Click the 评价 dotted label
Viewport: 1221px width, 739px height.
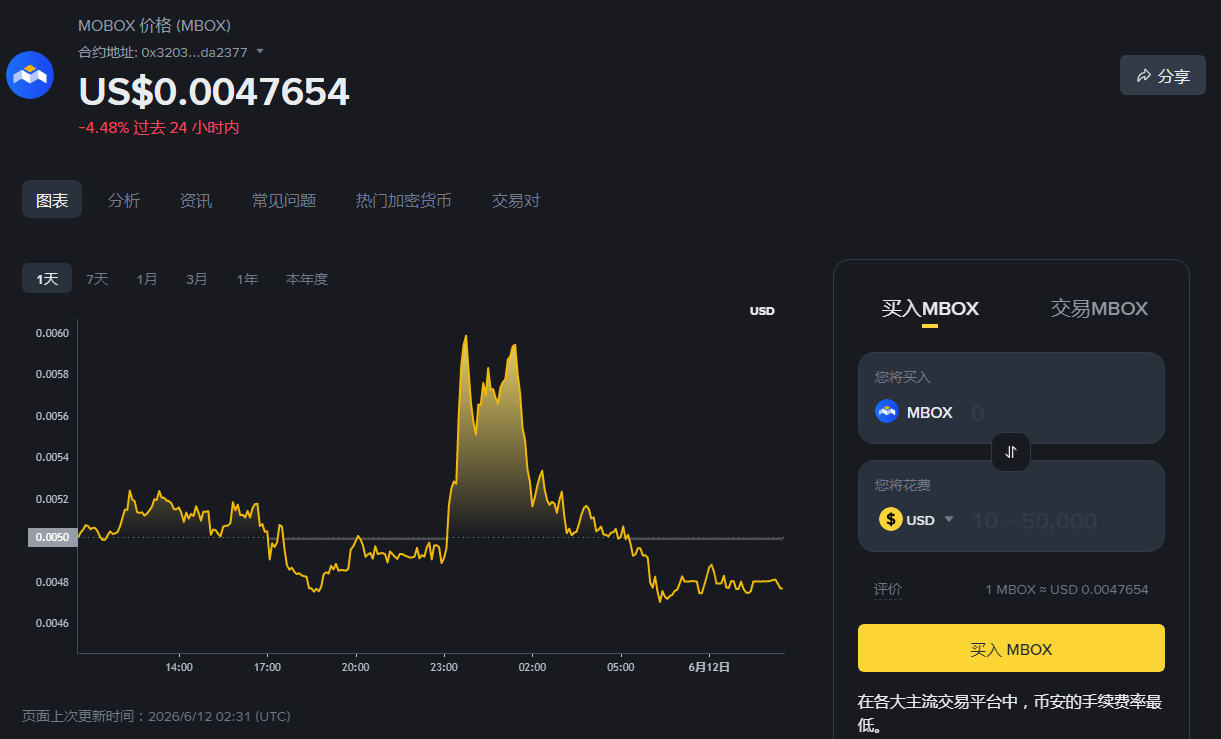click(887, 589)
